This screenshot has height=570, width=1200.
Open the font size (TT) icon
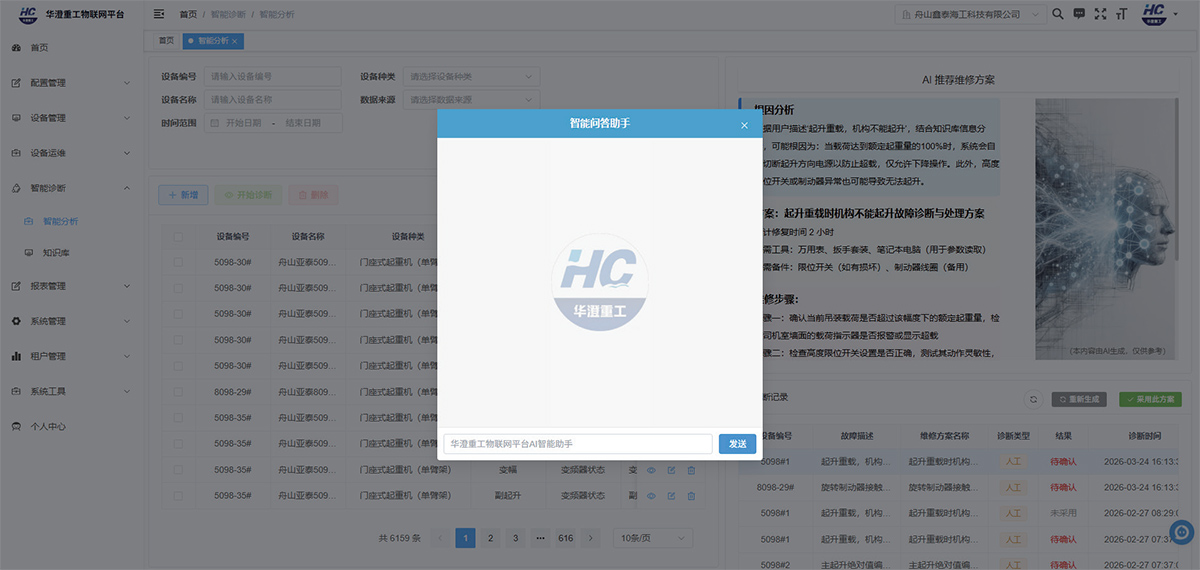point(1122,14)
